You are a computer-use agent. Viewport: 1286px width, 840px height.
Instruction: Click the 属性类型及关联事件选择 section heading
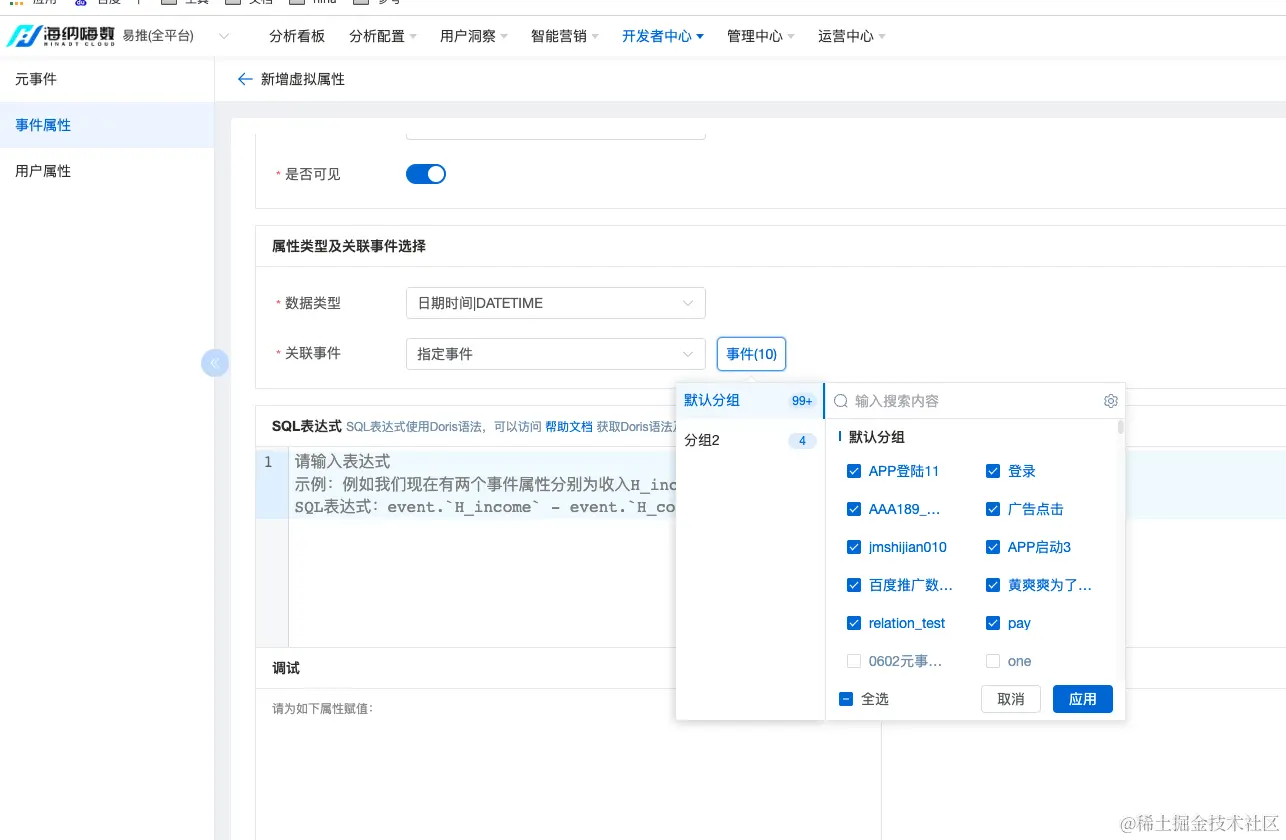[349, 246]
